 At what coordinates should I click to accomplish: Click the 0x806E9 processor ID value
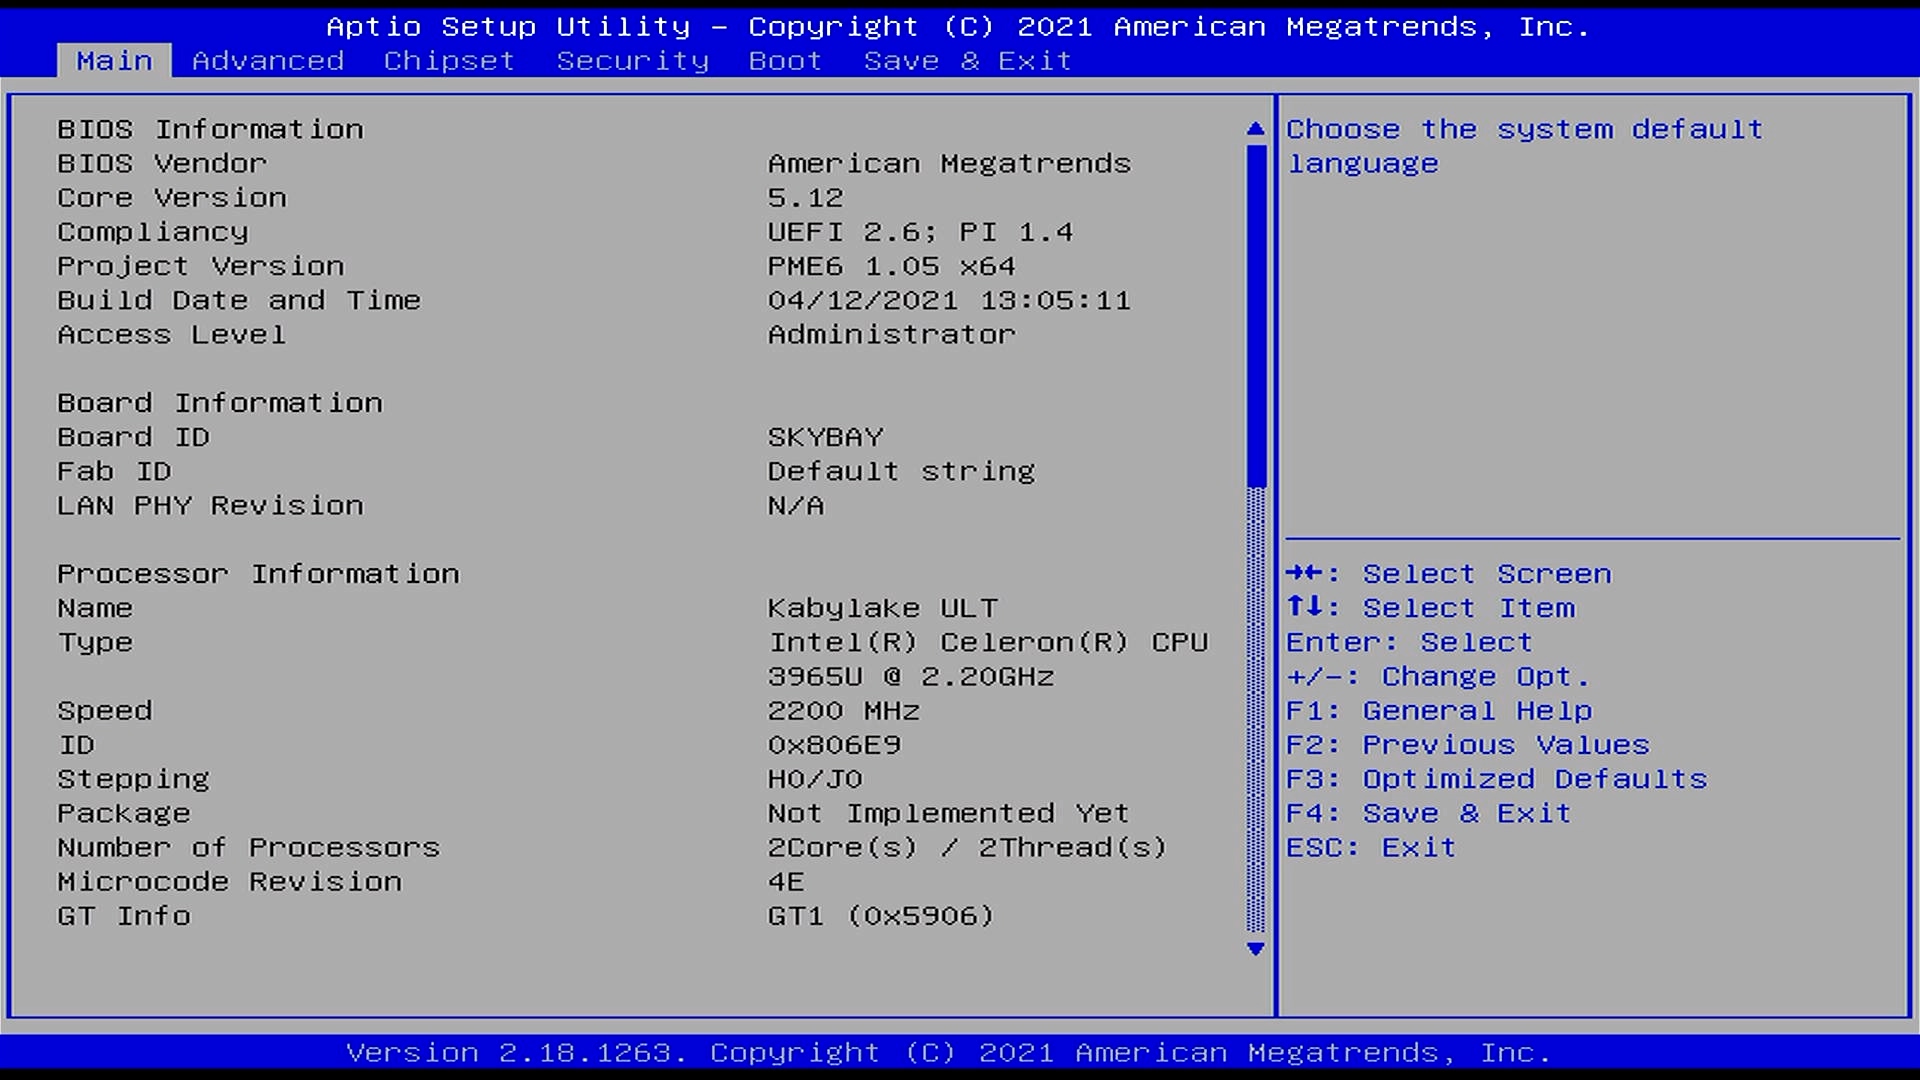[834, 745]
